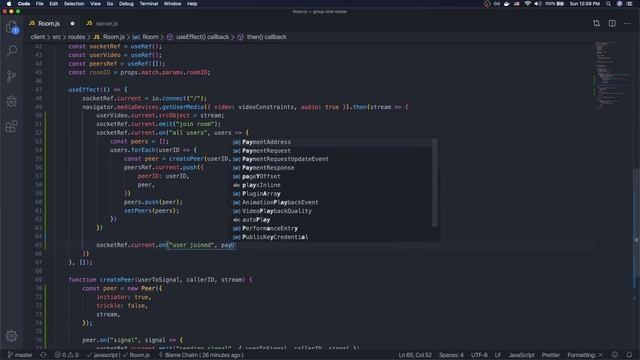Open the Debug menu
The height and width of the screenshot is (360, 640).
click(x=126, y=4)
